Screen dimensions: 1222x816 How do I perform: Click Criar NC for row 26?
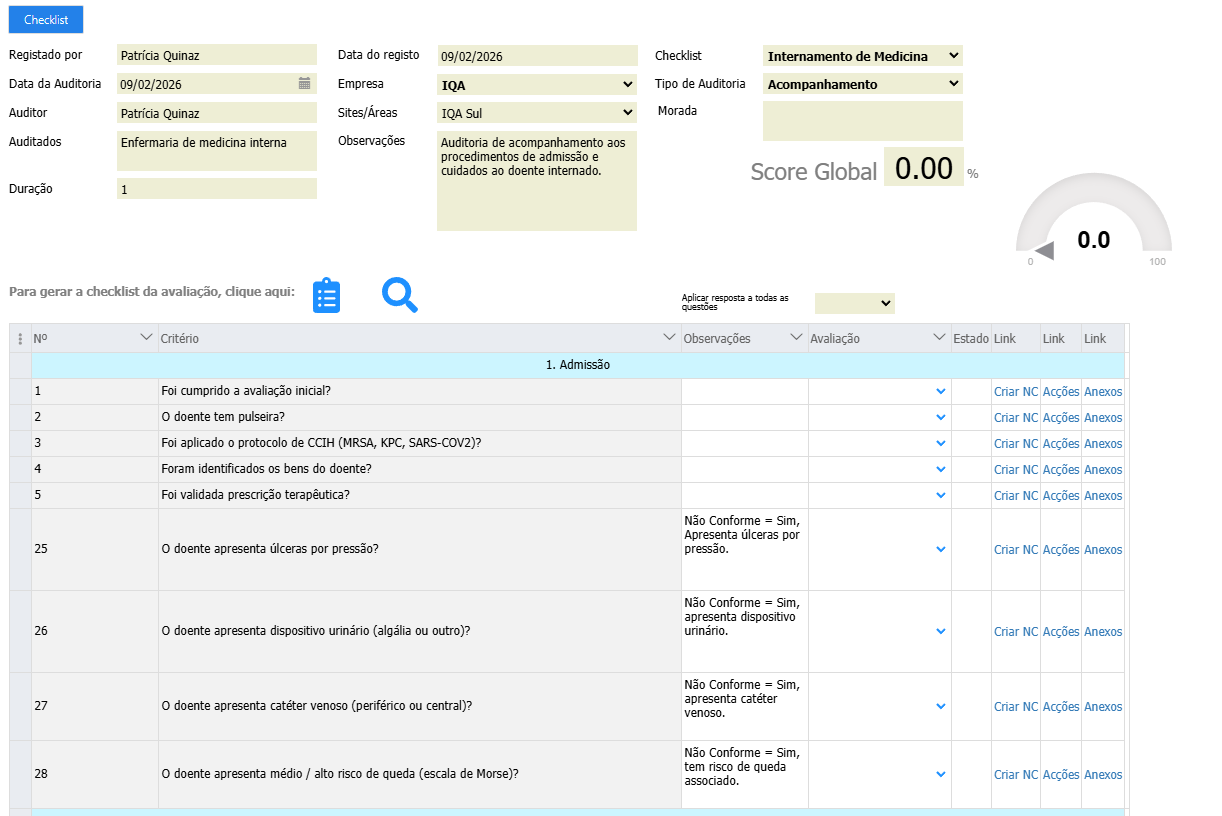(x=1015, y=632)
